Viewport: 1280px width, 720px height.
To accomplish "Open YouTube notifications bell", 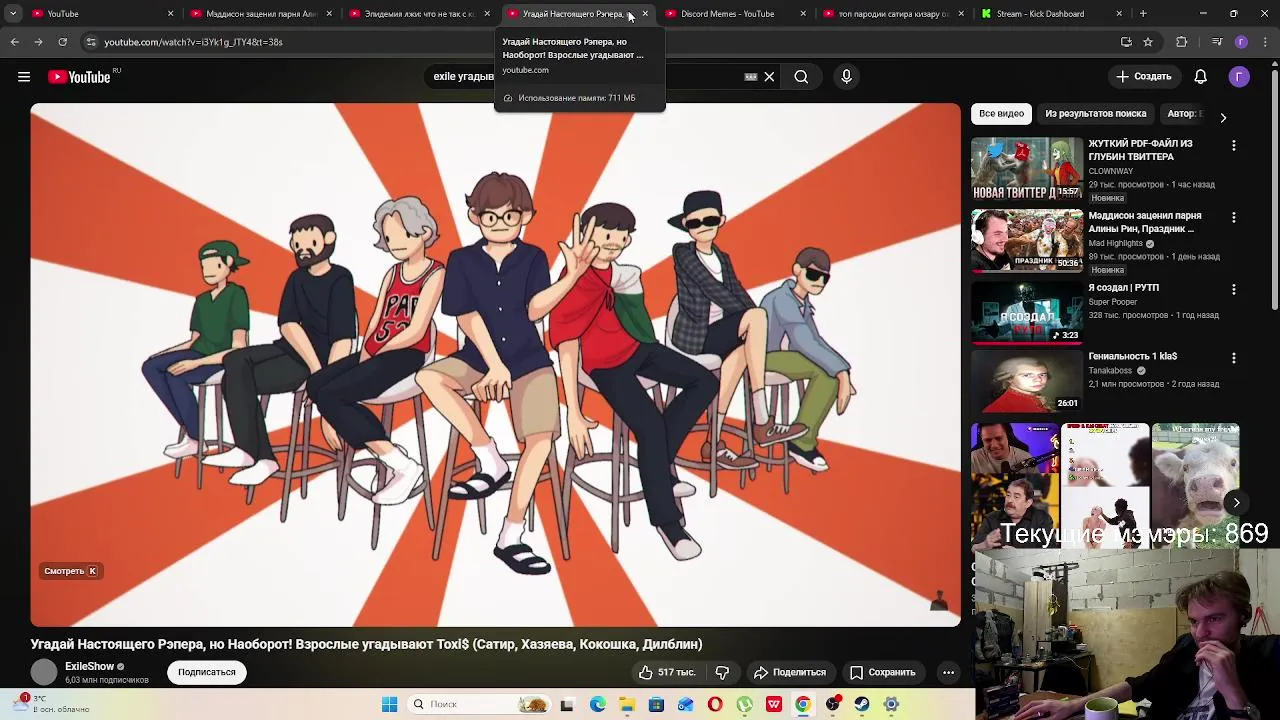I will coord(1201,77).
